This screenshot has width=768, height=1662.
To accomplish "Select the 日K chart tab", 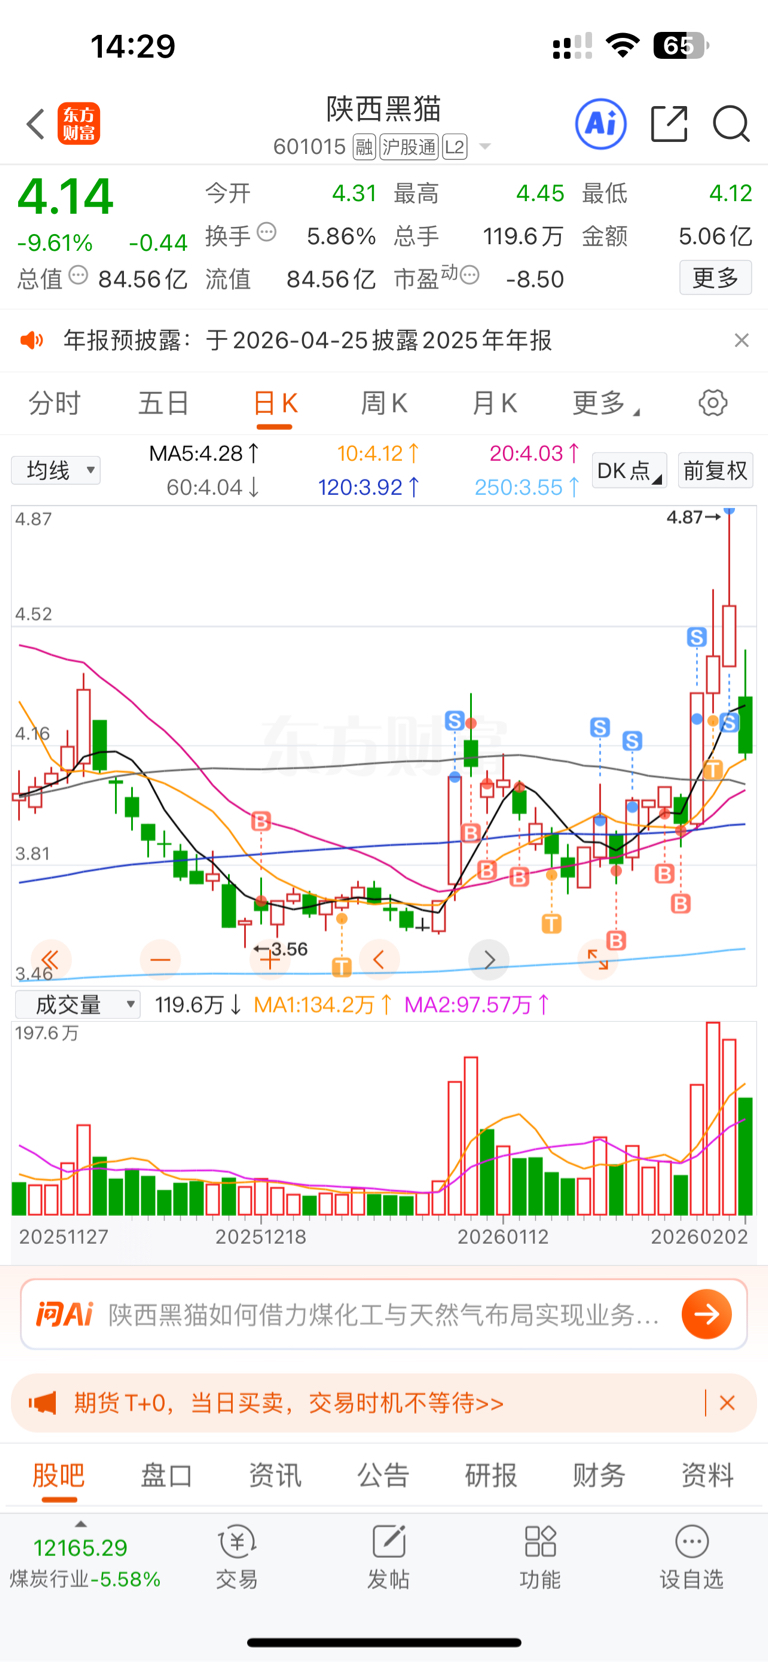I will pos(275,403).
